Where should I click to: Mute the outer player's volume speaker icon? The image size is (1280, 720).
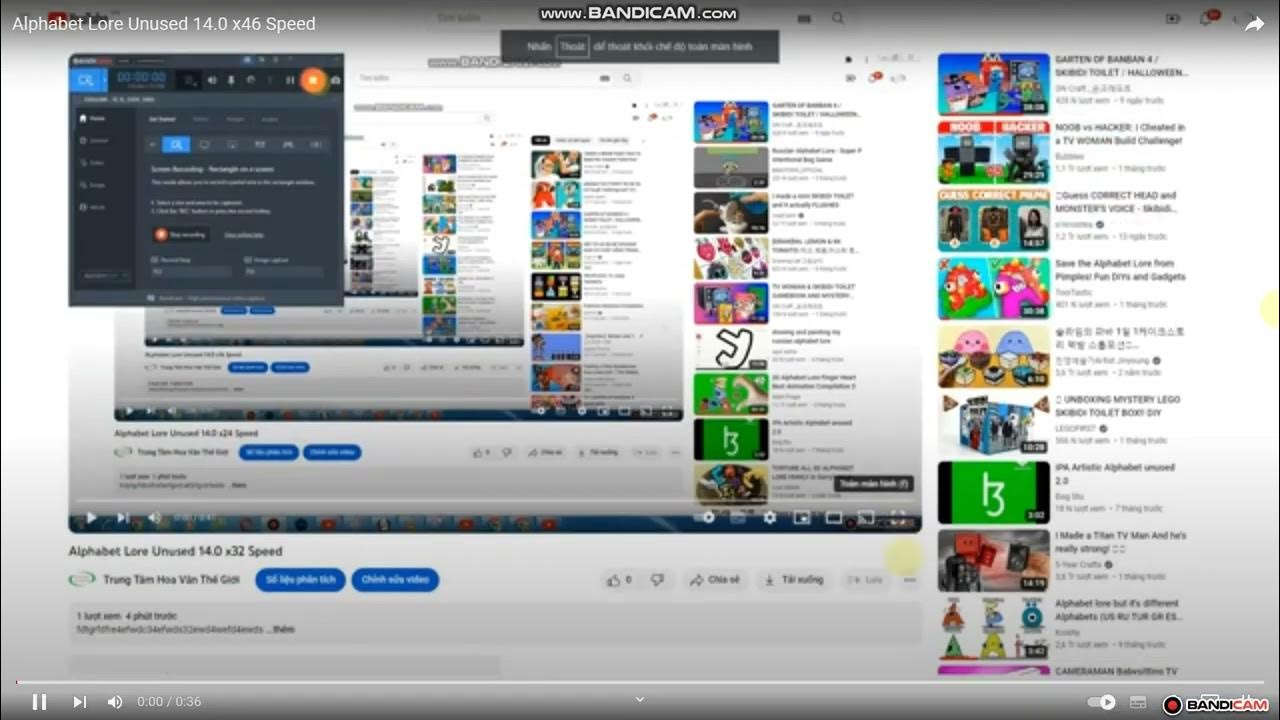[115, 702]
